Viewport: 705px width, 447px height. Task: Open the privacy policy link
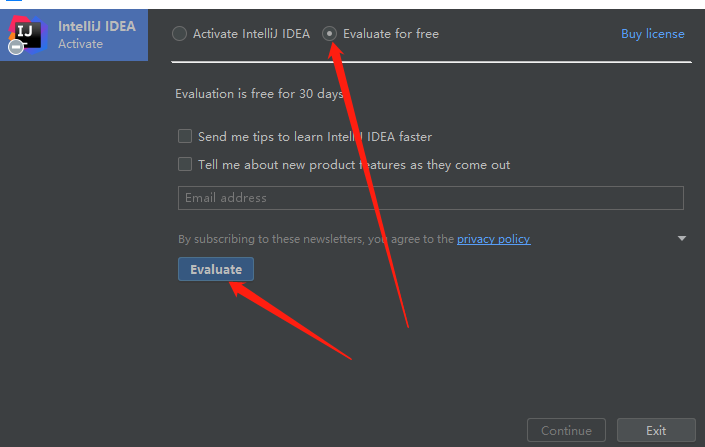tap(494, 239)
